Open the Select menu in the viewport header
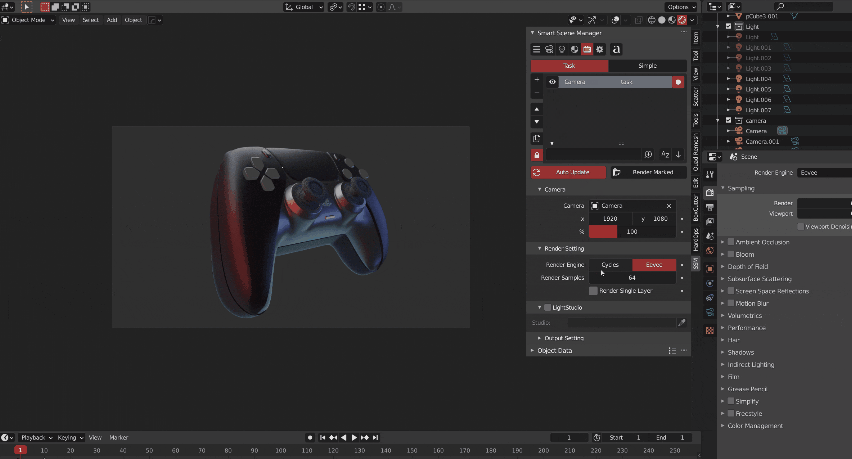This screenshot has width=852, height=459. coord(90,20)
